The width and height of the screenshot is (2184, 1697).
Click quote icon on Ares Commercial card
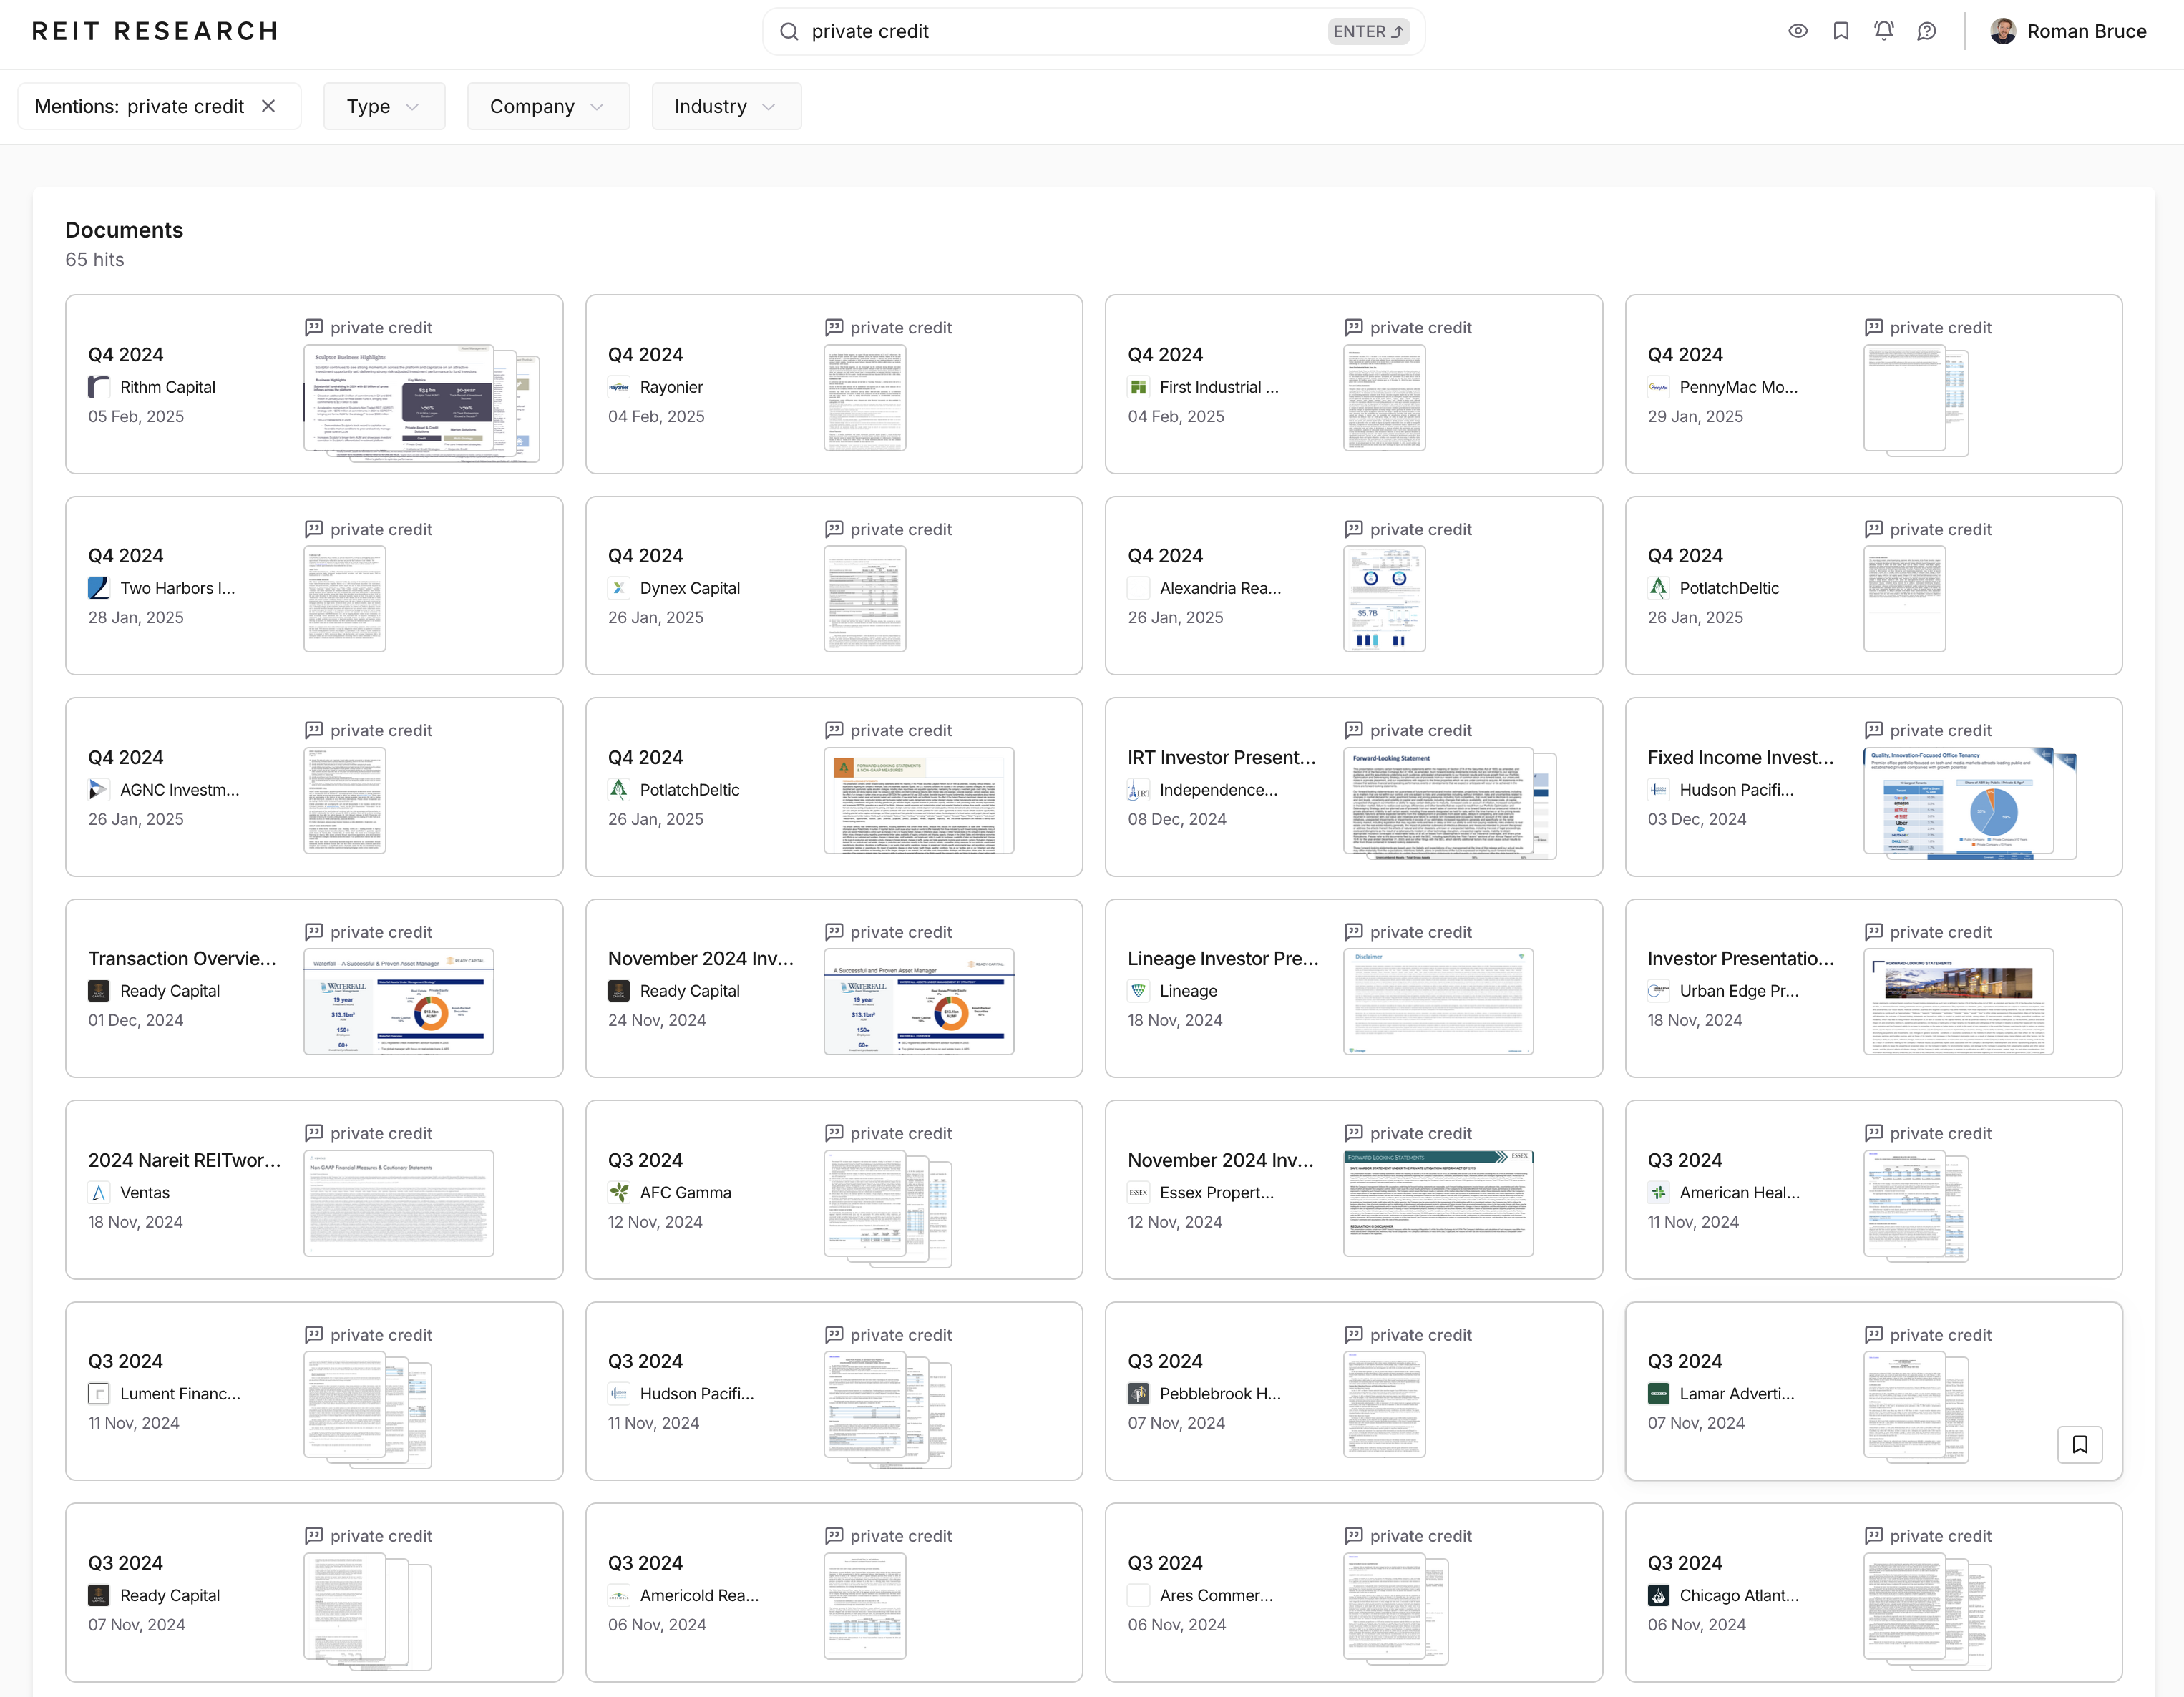tap(1354, 1536)
